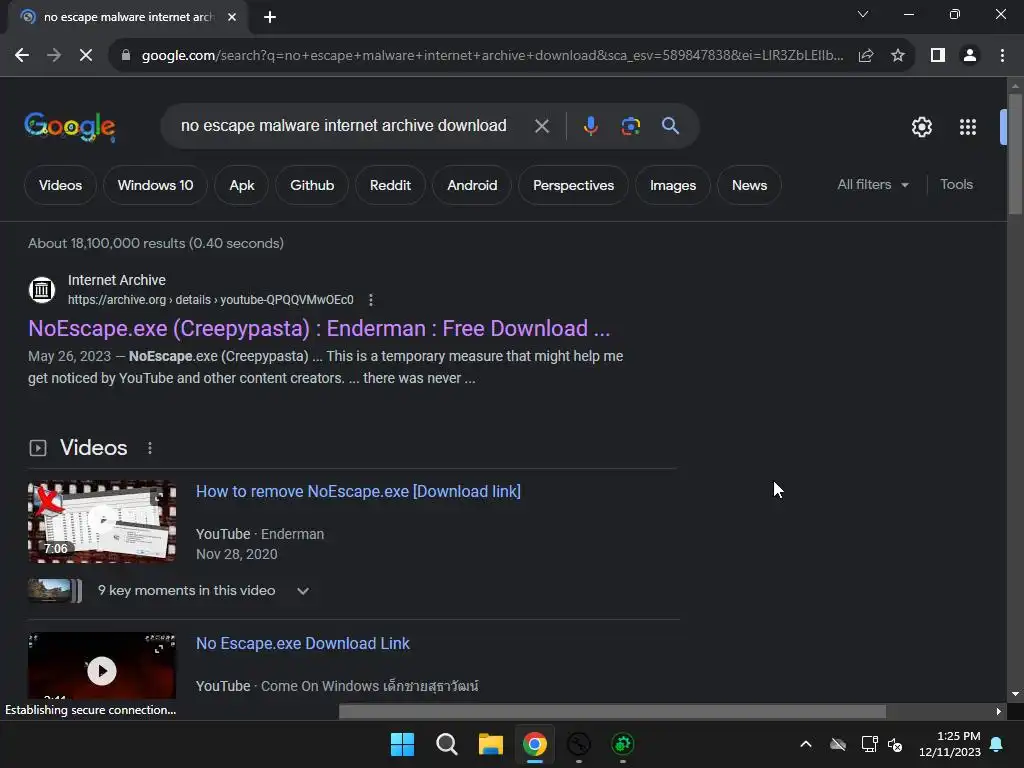Search by image with Google Lens
Screen dimensions: 1024x768
[630, 126]
